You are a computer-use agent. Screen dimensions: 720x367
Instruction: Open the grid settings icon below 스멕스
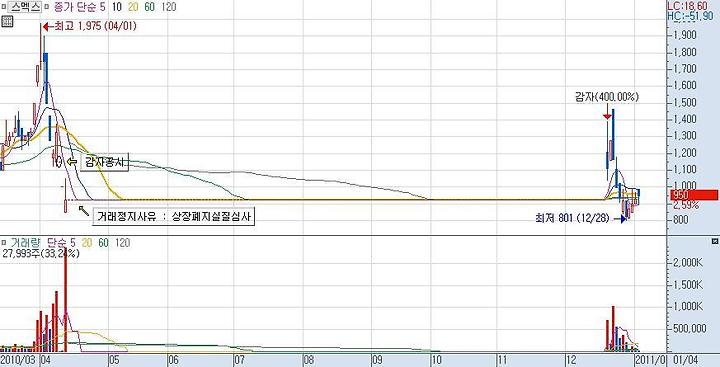click(7, 21)
